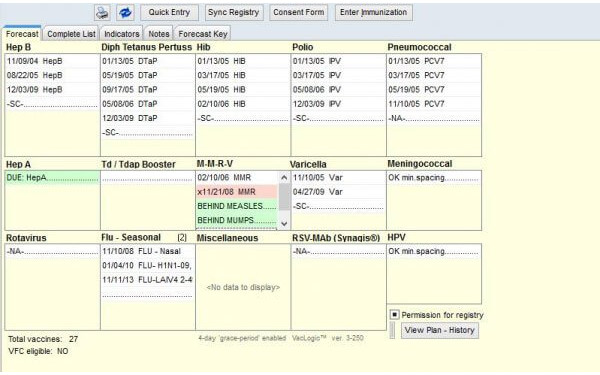Select the 01/04/10 FLU-H1N1-09 entry

coord(147,266)
